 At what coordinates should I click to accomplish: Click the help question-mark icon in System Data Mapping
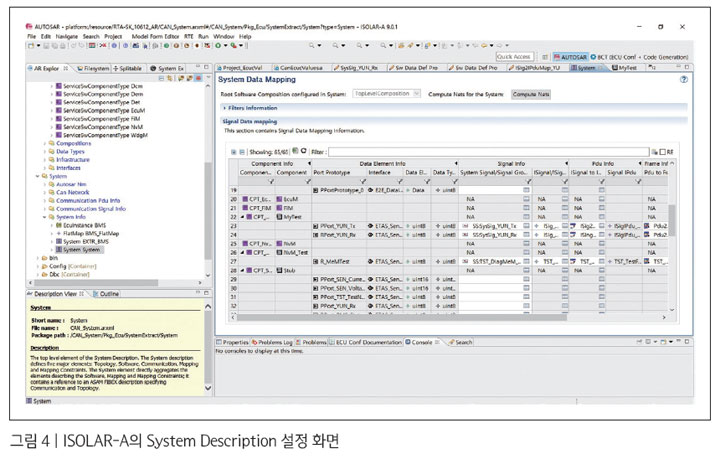coord(684,79)
